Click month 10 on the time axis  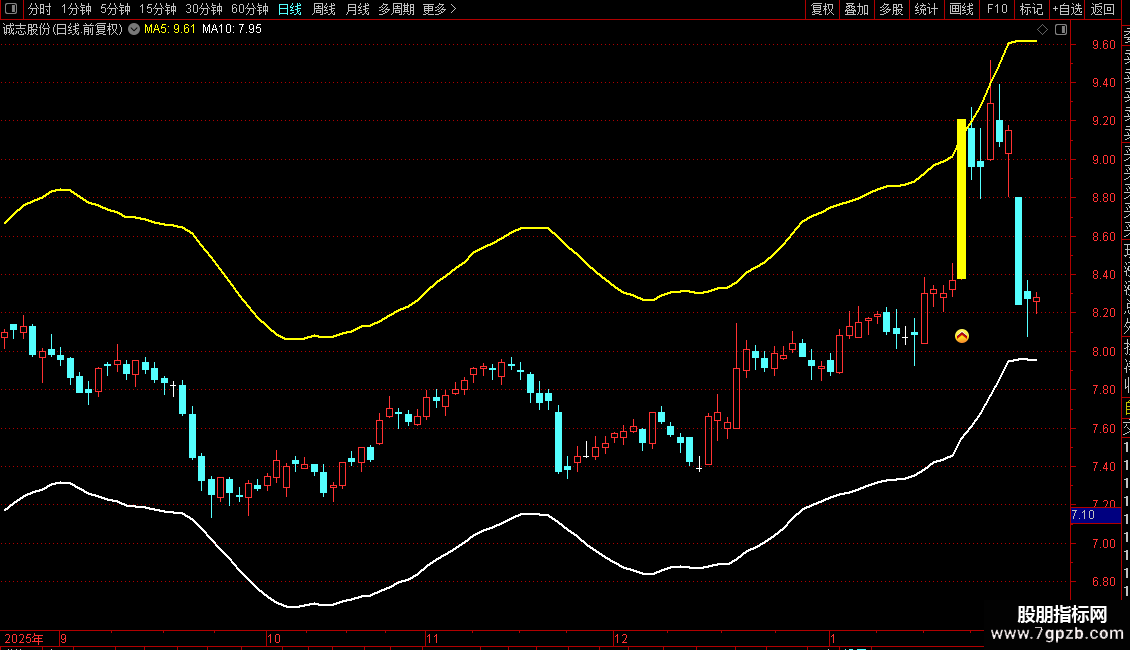(x=273, y=638)
